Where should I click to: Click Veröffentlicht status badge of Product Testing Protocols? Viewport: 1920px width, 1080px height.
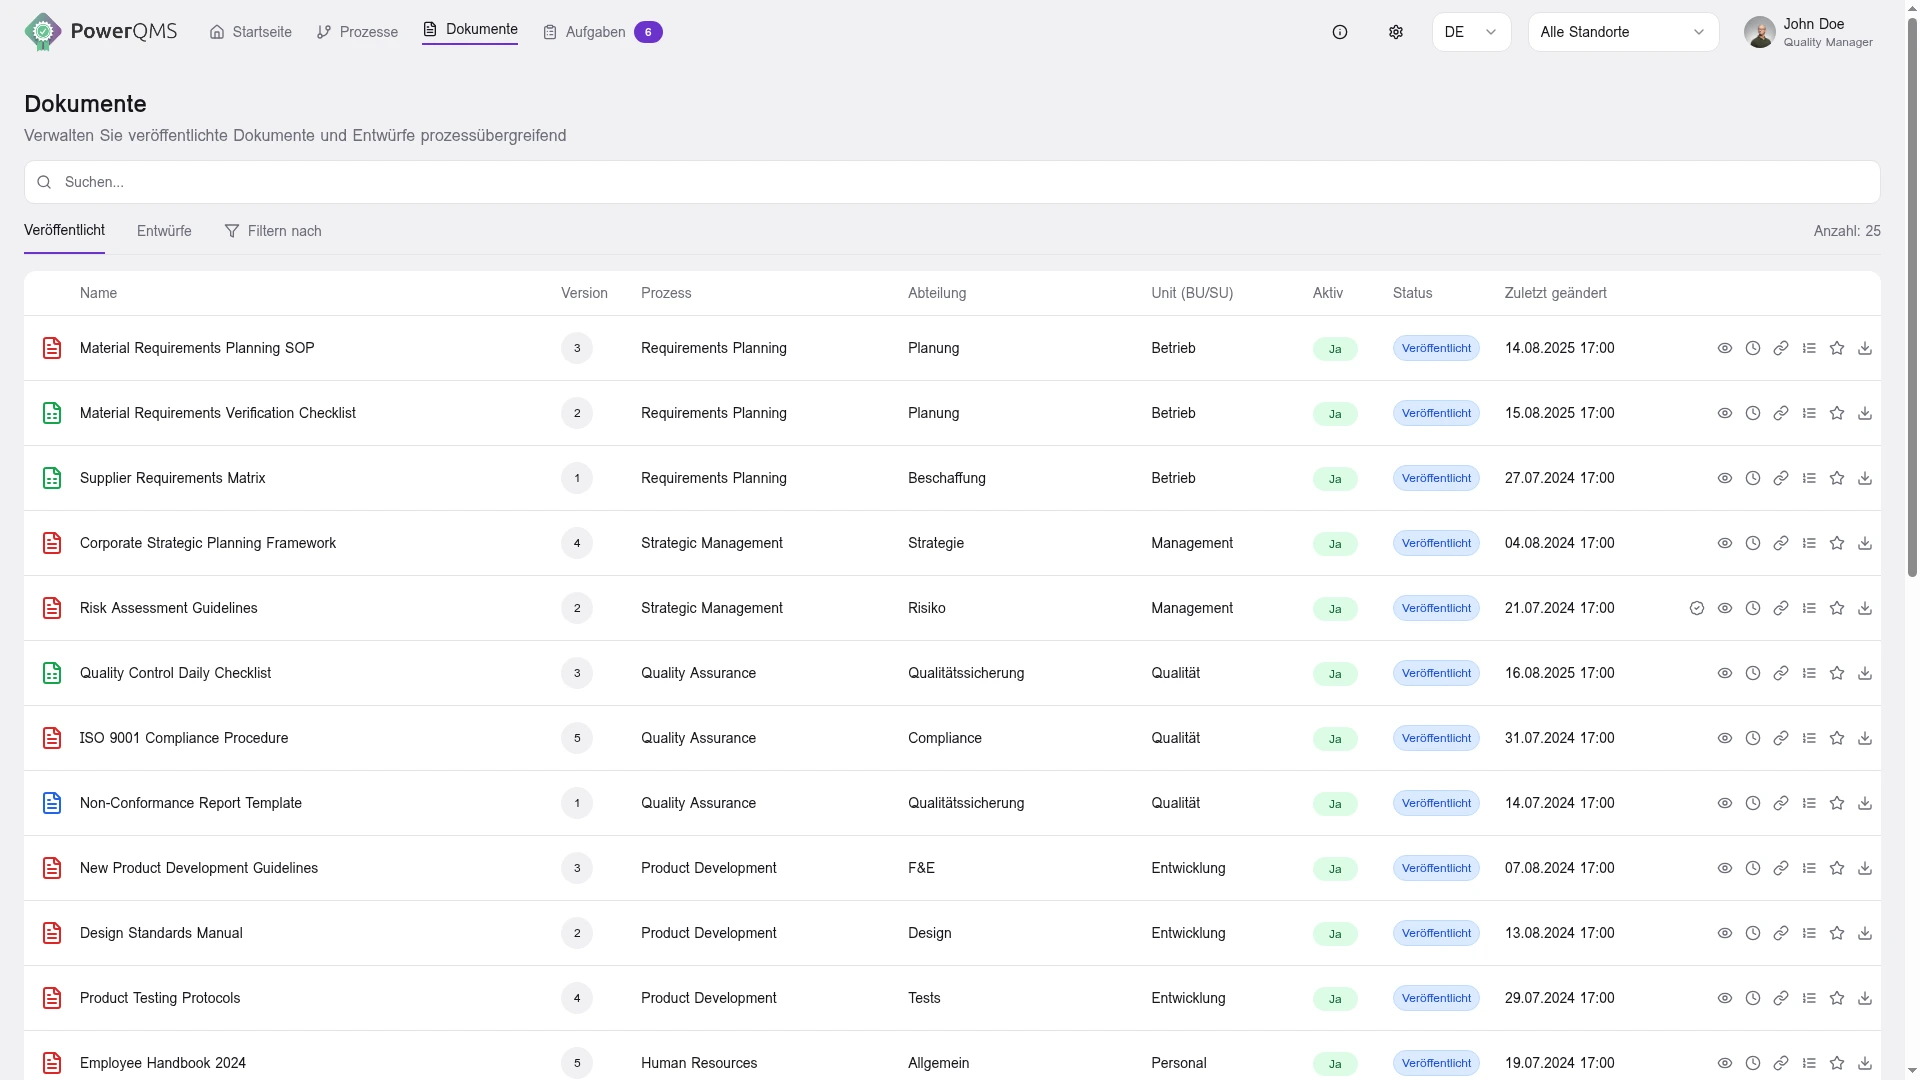click(x=1436, y=998)
